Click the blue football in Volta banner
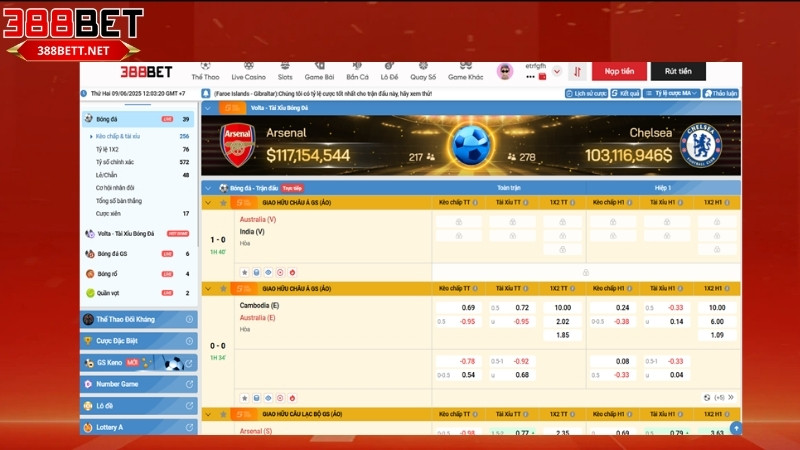 pos(470,145)
